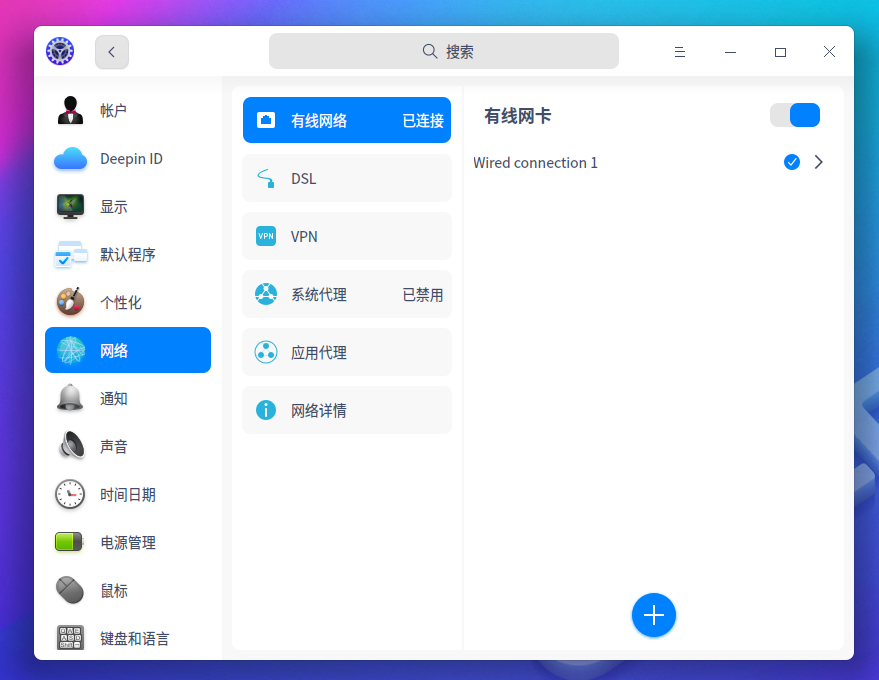
Task: Open the 应用代理 tab
Action: (x=347, y=352)
